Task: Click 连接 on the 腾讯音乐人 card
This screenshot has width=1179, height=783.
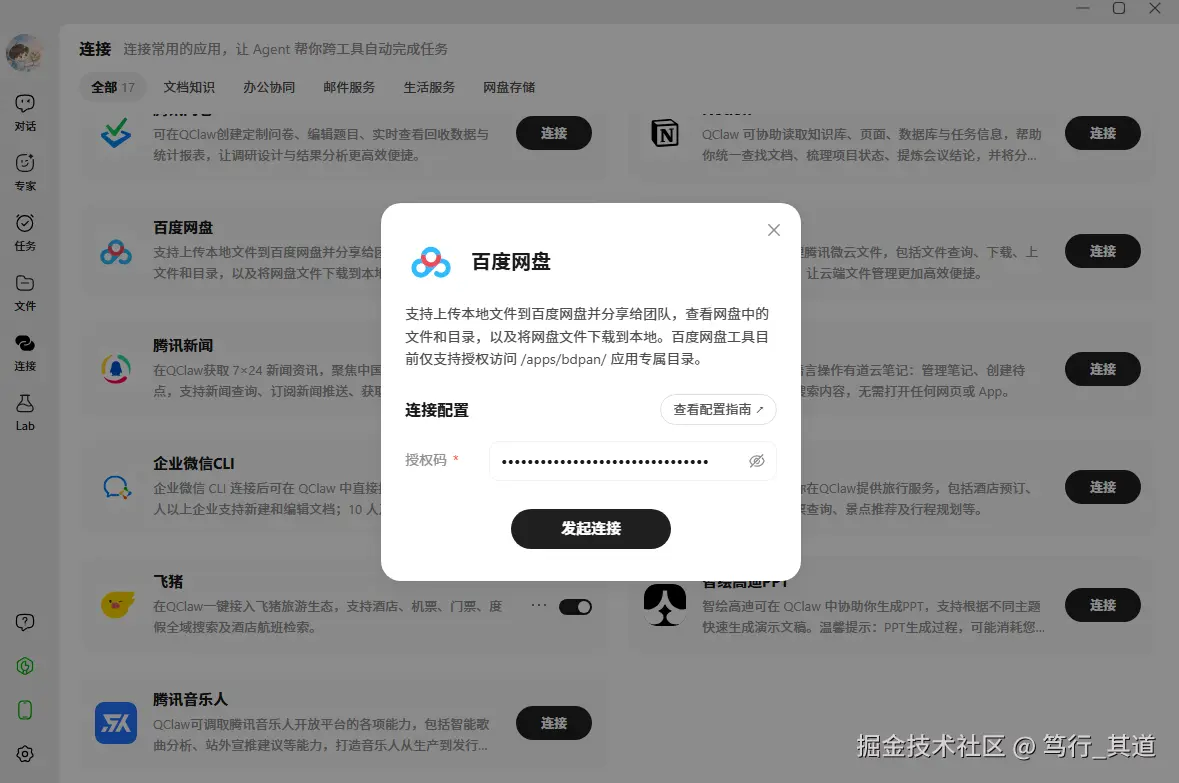Action: tap(553, 723)
